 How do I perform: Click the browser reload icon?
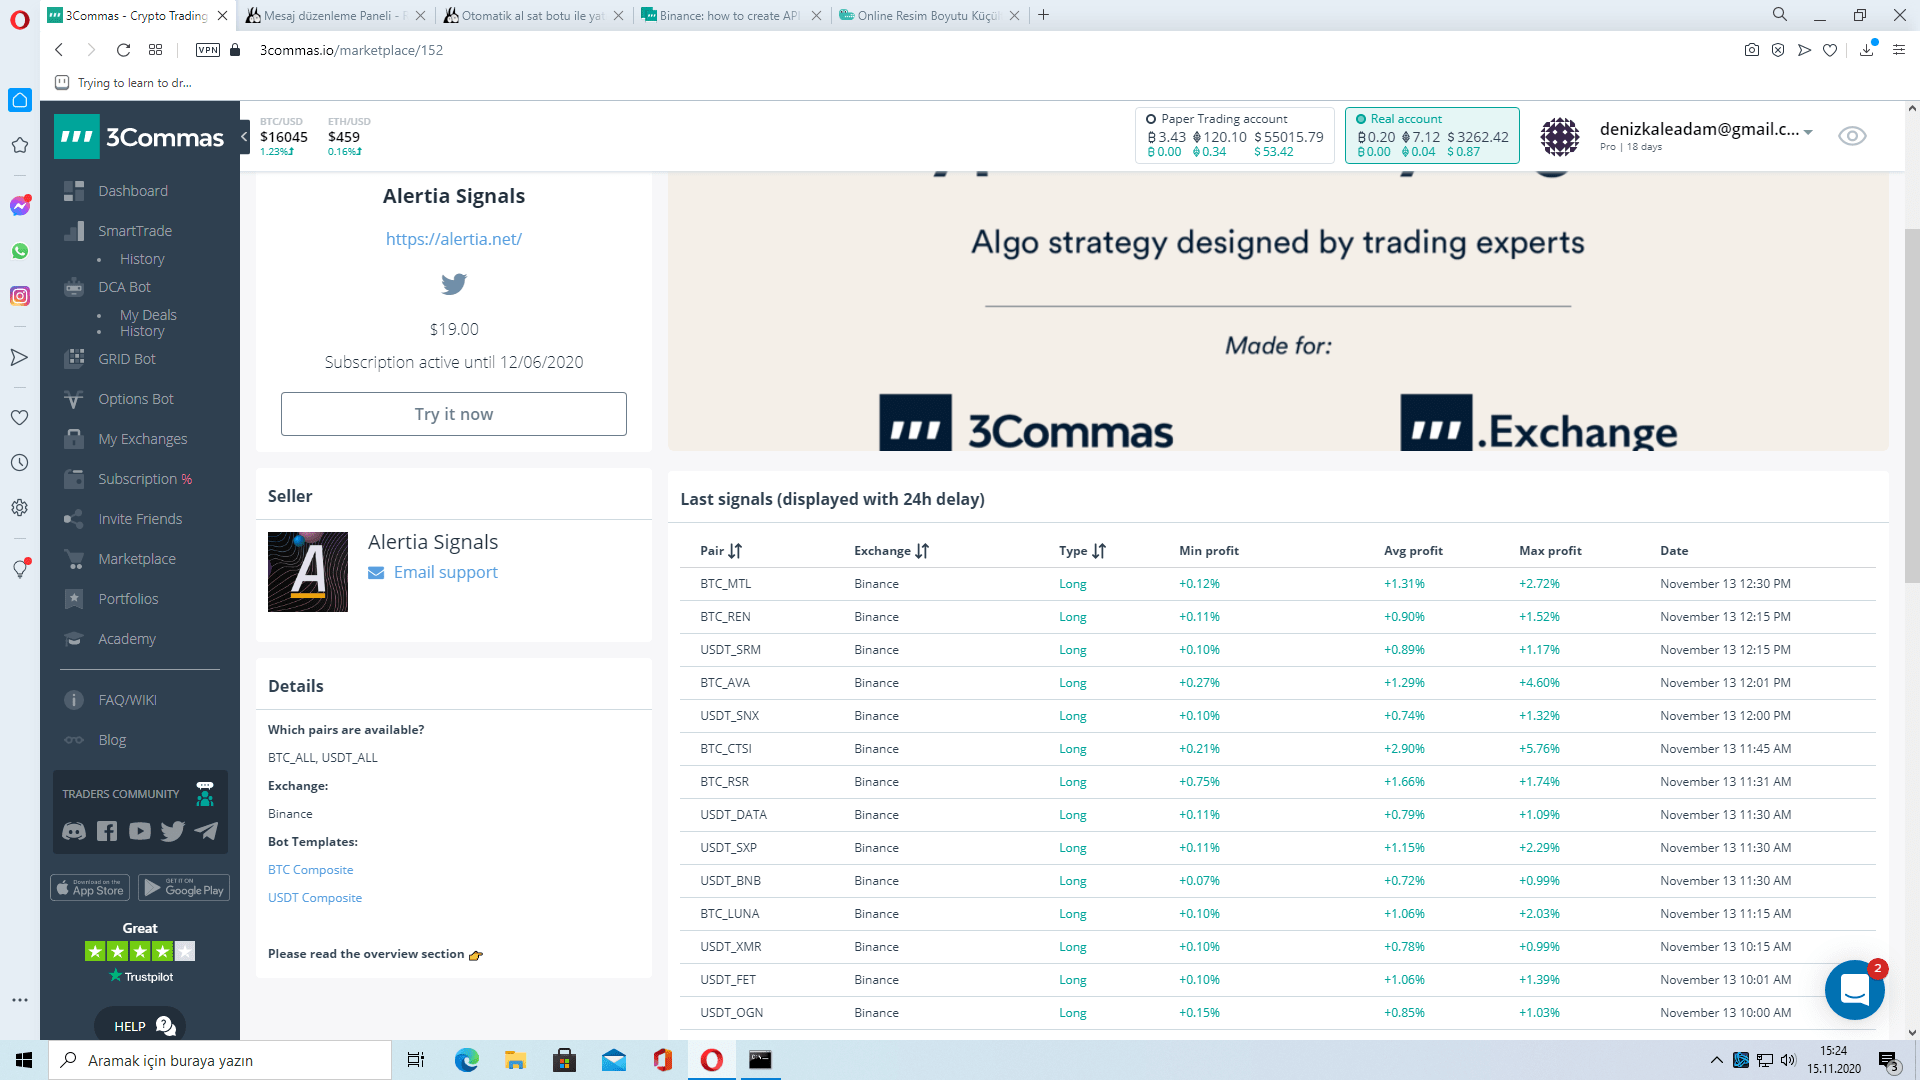pyautogui.click(x=123, y=50)
